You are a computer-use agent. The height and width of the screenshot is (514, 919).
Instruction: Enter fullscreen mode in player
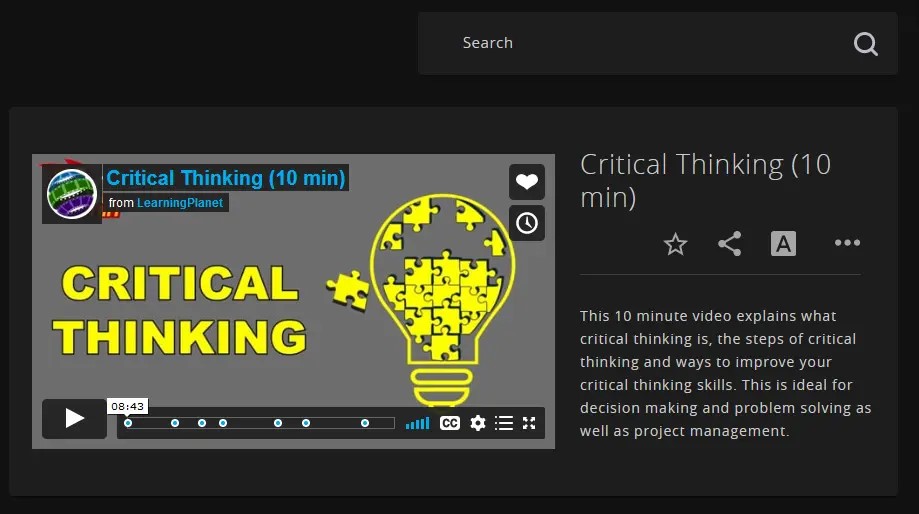coord(530,423)
